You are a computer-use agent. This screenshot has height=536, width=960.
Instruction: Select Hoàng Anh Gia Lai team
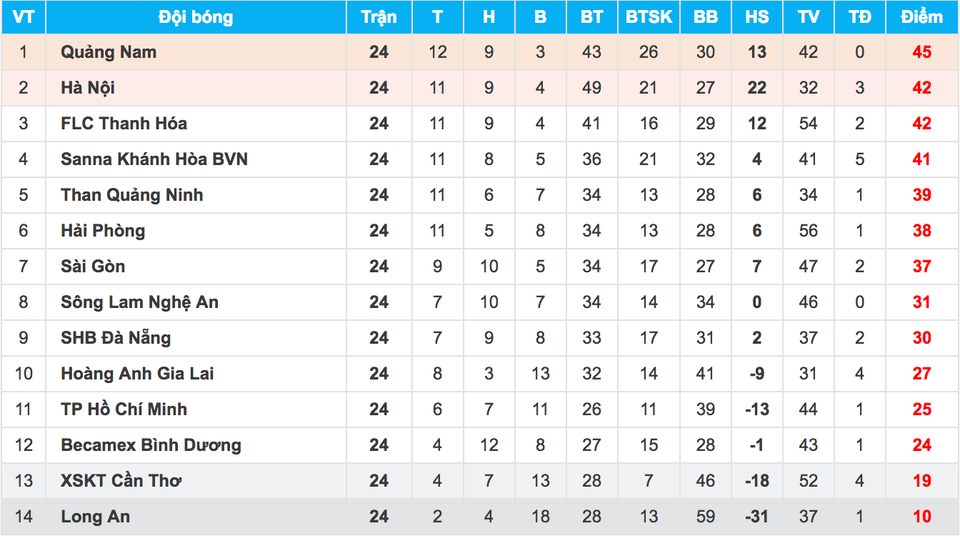(x=137, y=374)
